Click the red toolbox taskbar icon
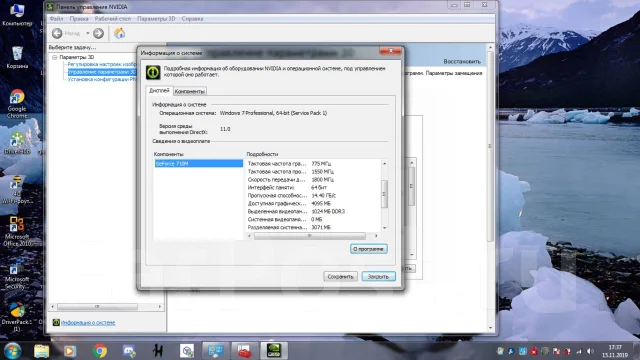The image size is (640, 360). tap(244, 351)
